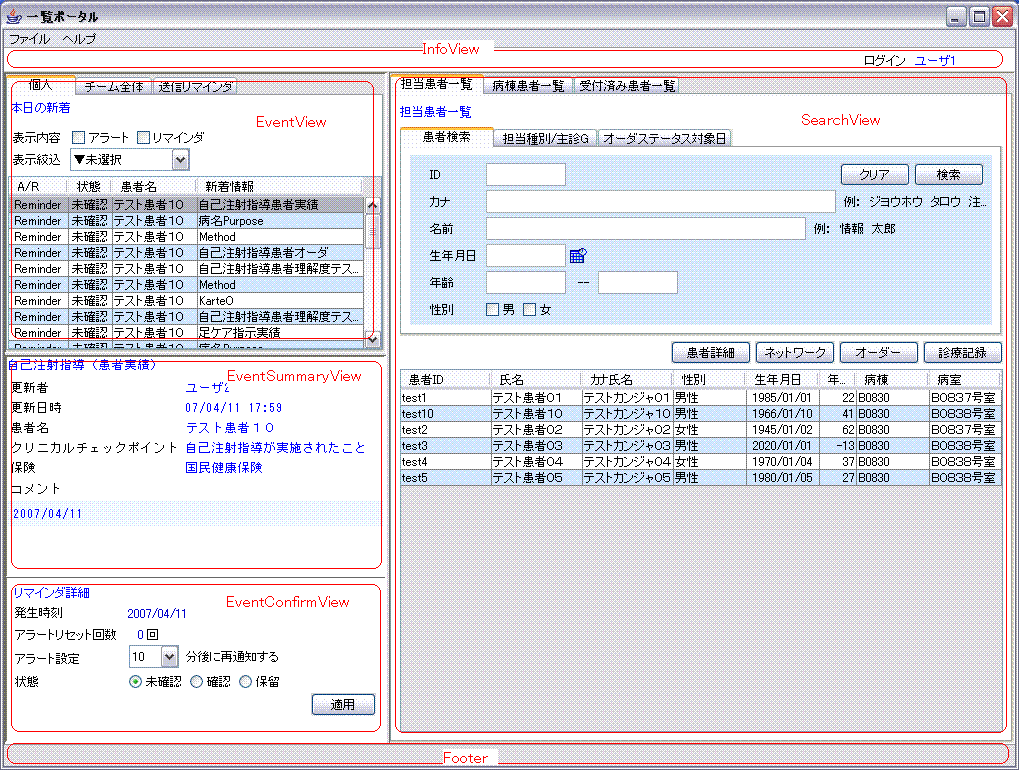Apply reminder settings with 適用 button
Image resolution: width=1019 pixels, height=770 pixels.
click(x=343, y=704)
